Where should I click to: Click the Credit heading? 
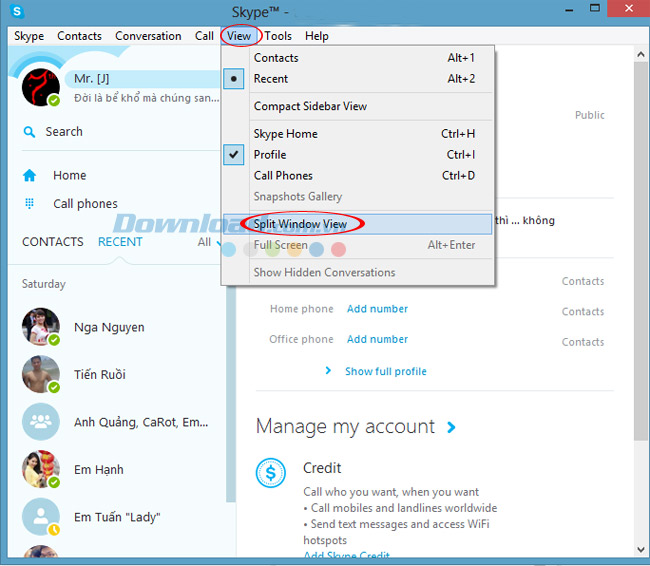coord(322,468)
